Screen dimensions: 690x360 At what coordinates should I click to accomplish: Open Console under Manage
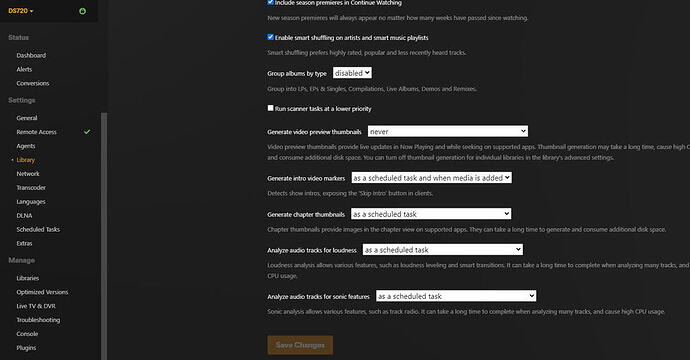[x=27, y=334]
